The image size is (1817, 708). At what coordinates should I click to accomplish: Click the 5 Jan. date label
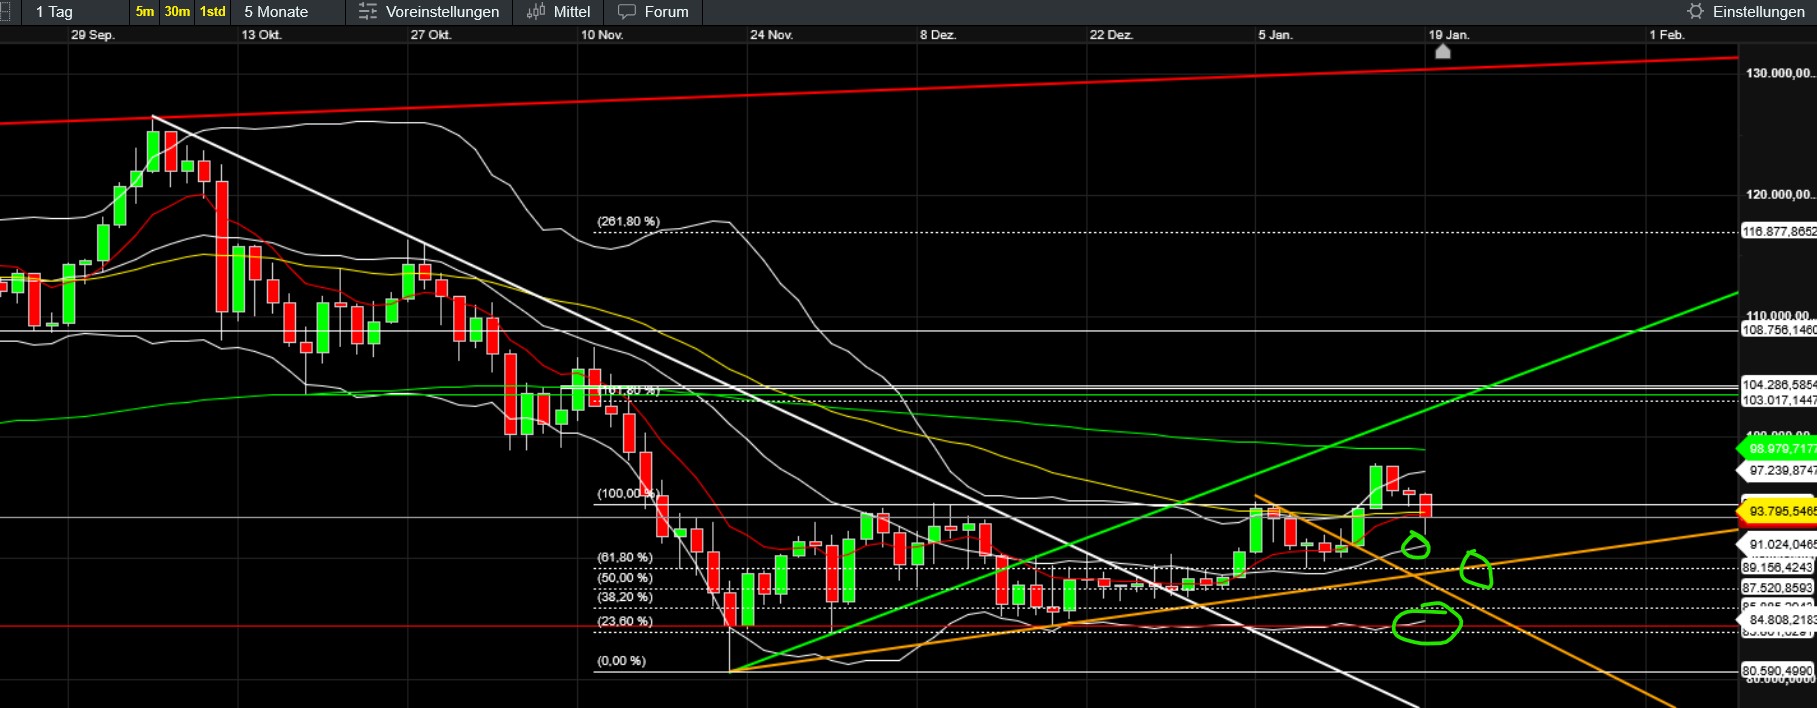point(1276,35)
